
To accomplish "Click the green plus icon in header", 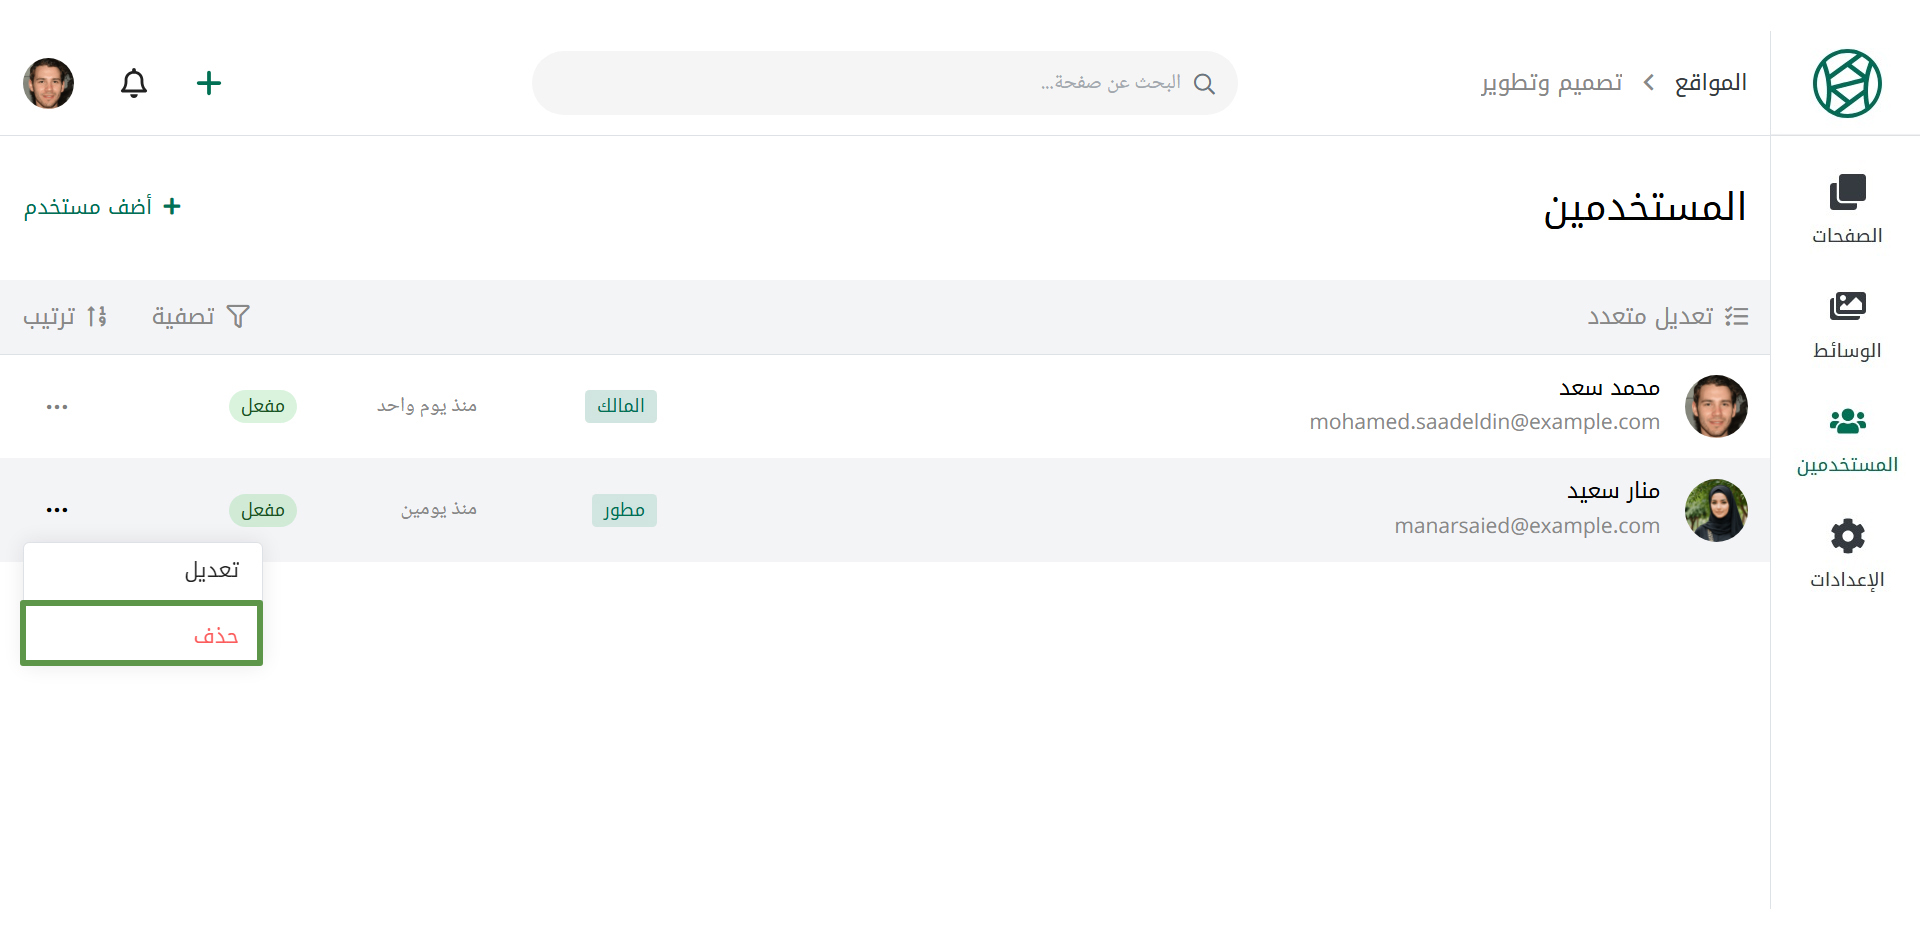I will coord(209,83).
